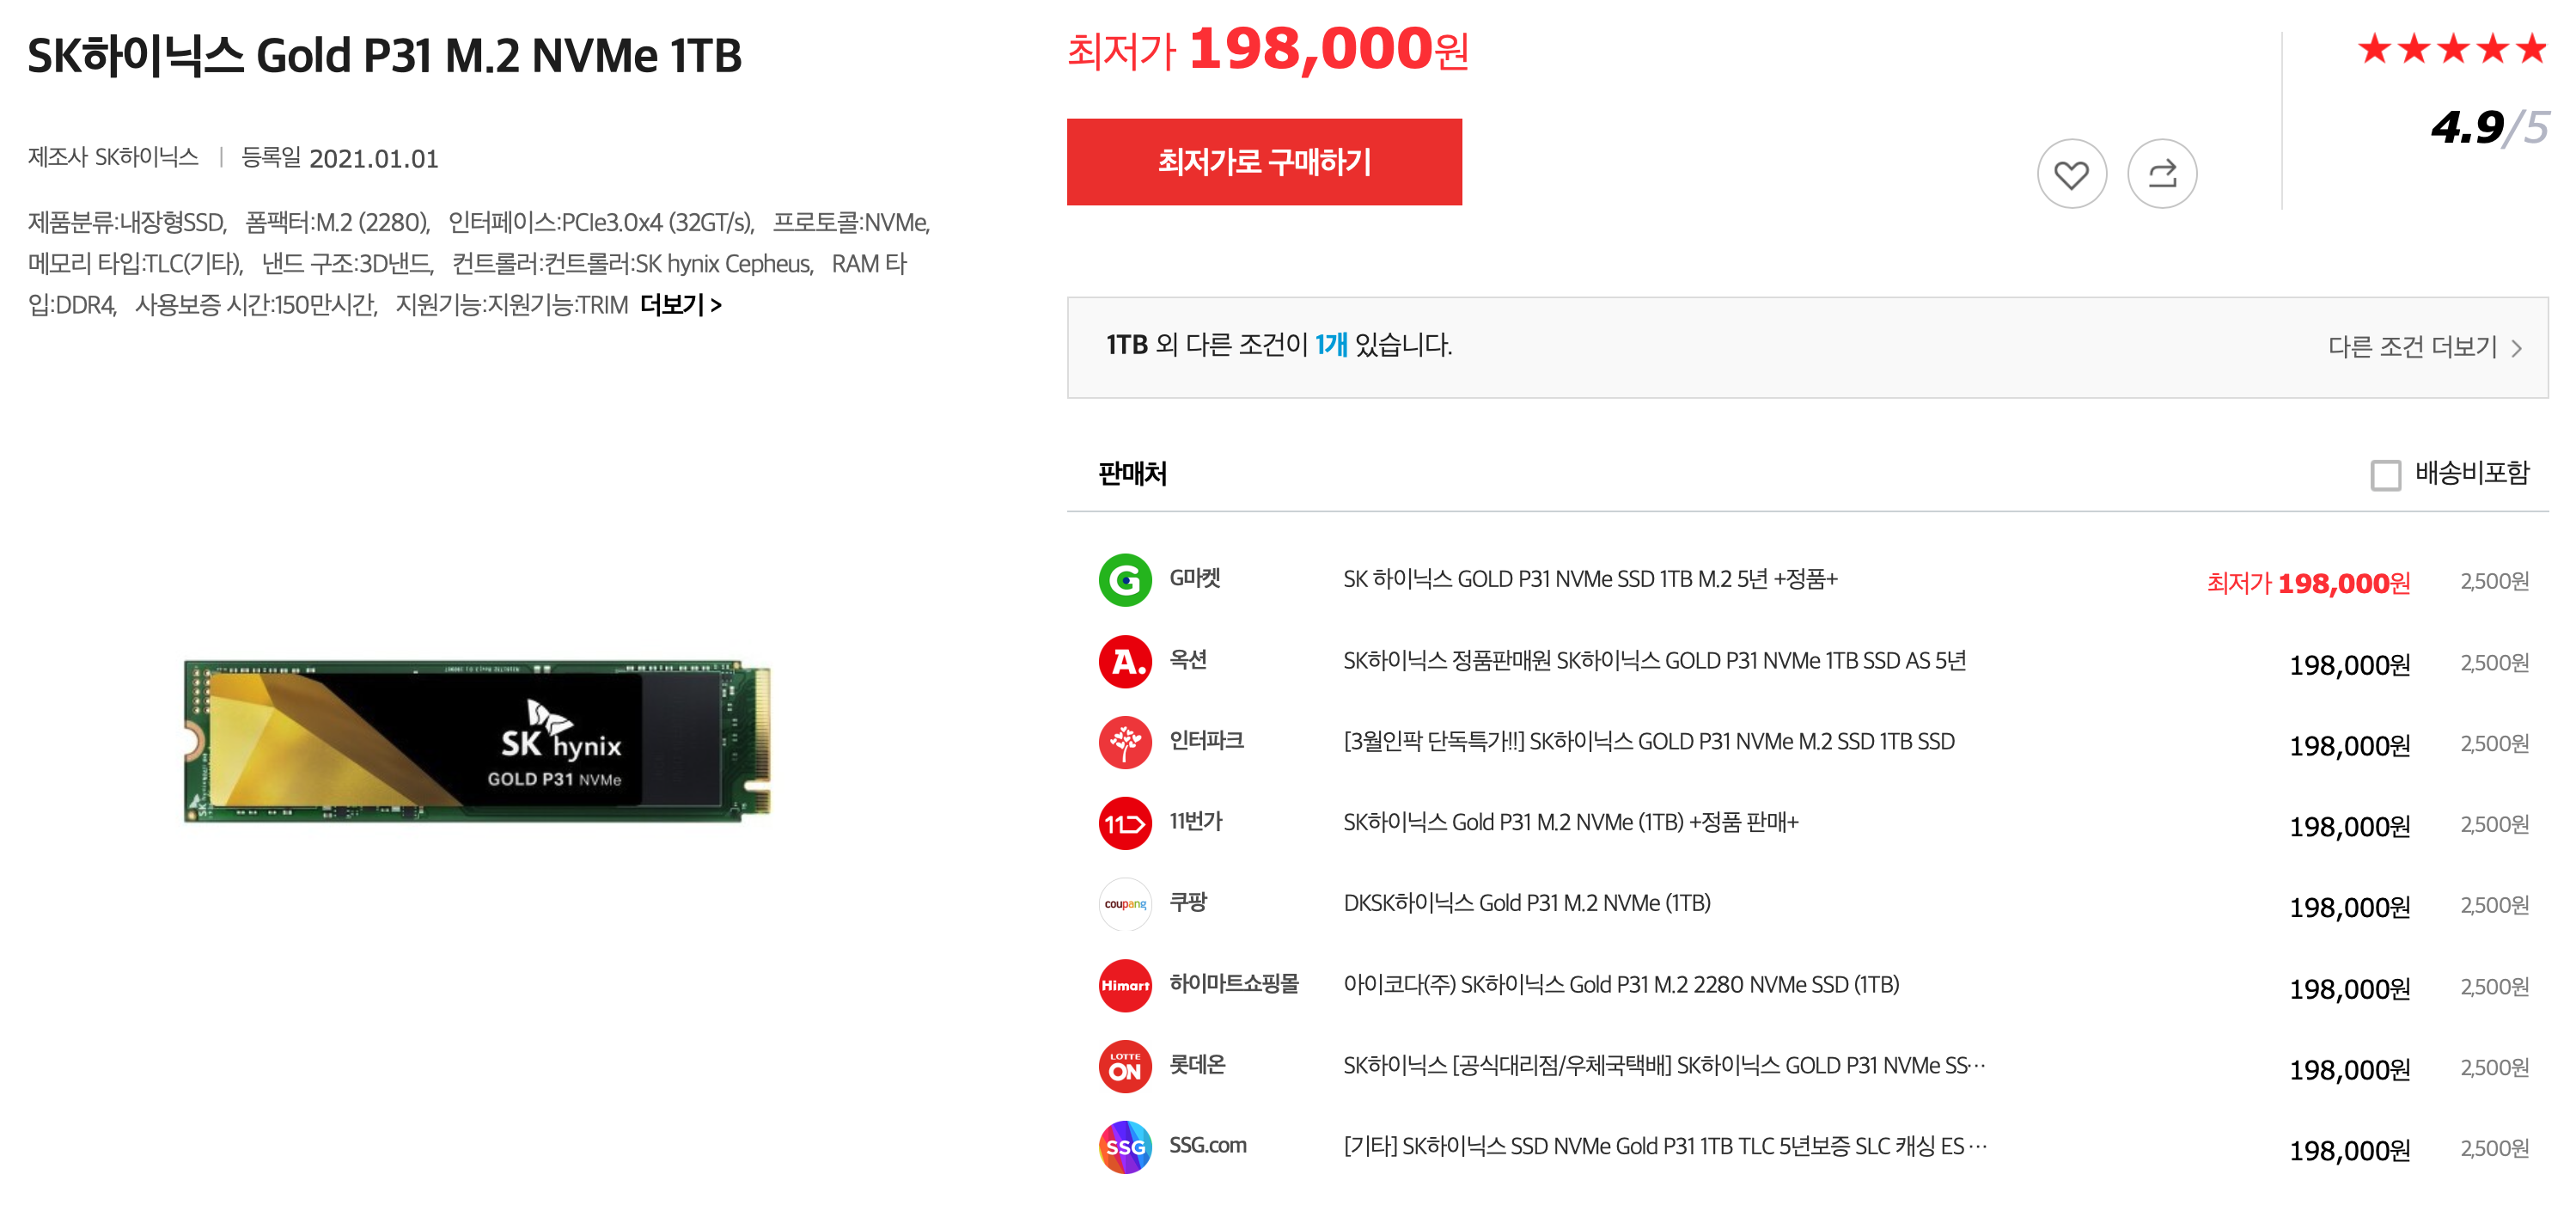Expand product specs with 더보기
Viewport: 2576px width, 1205px height.
(x=680, y=304)
